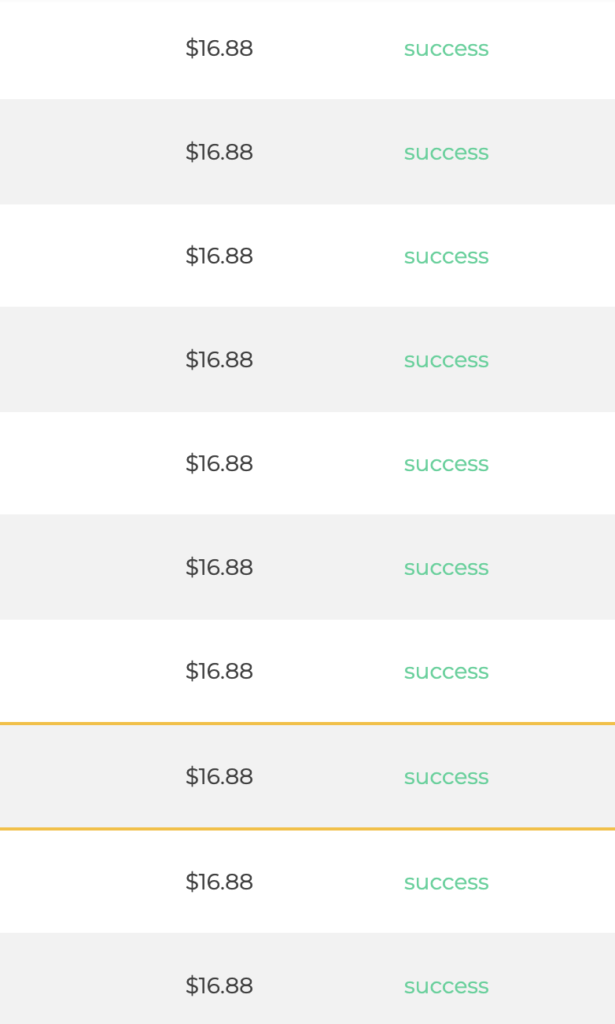The width and height of the screenshot is (615, 1024).
Task: Click the $16.88 amount in the last row
Action: (x=219, y=985)
